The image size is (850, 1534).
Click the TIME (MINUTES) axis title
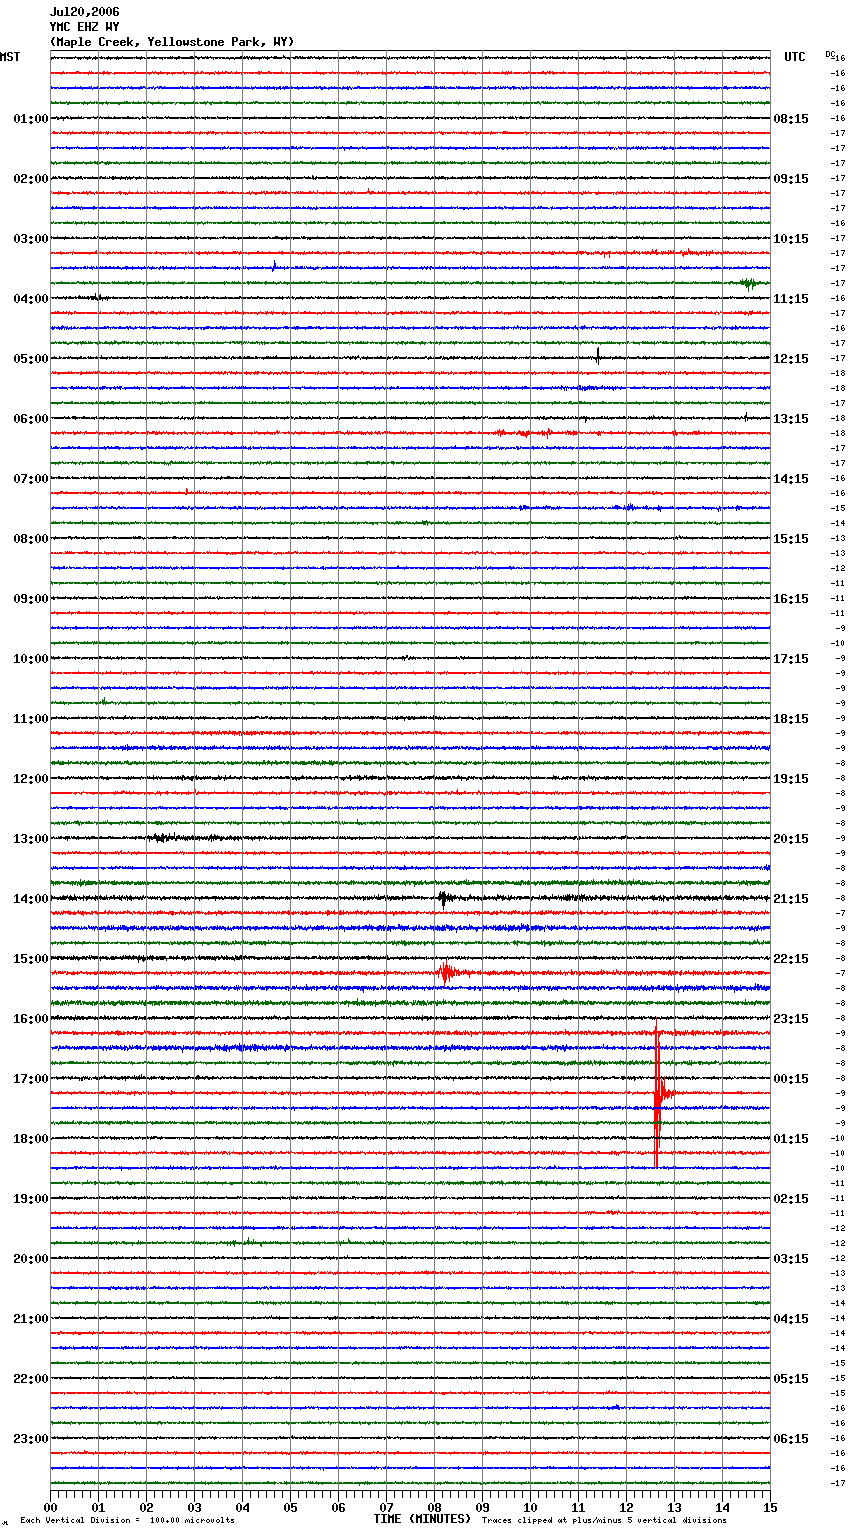(422, 1519)
